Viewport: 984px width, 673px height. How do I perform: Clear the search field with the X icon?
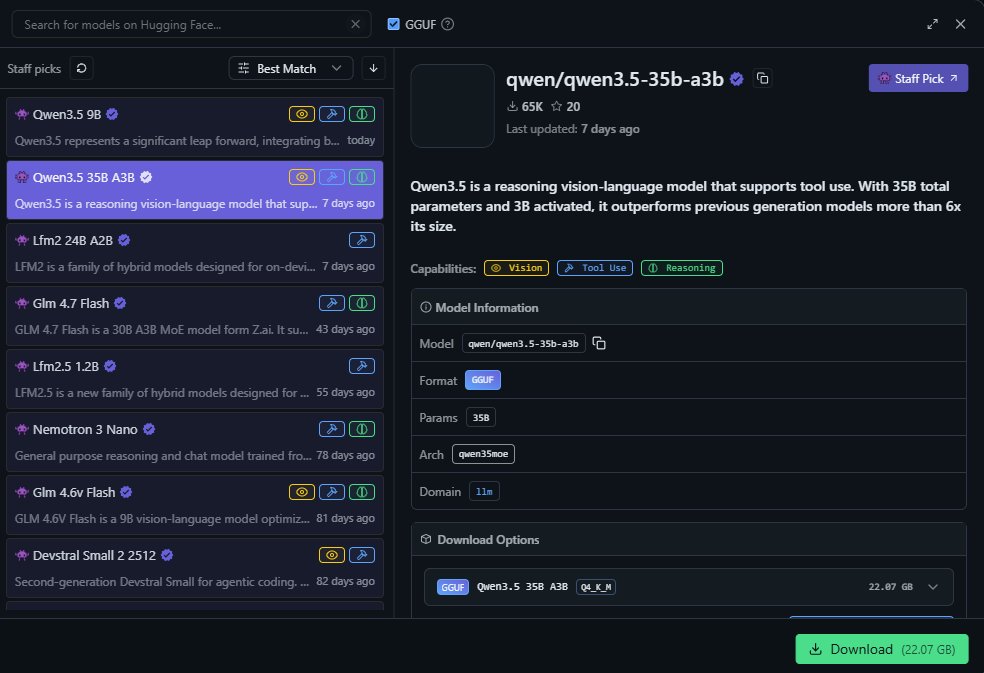pos(355,24)
